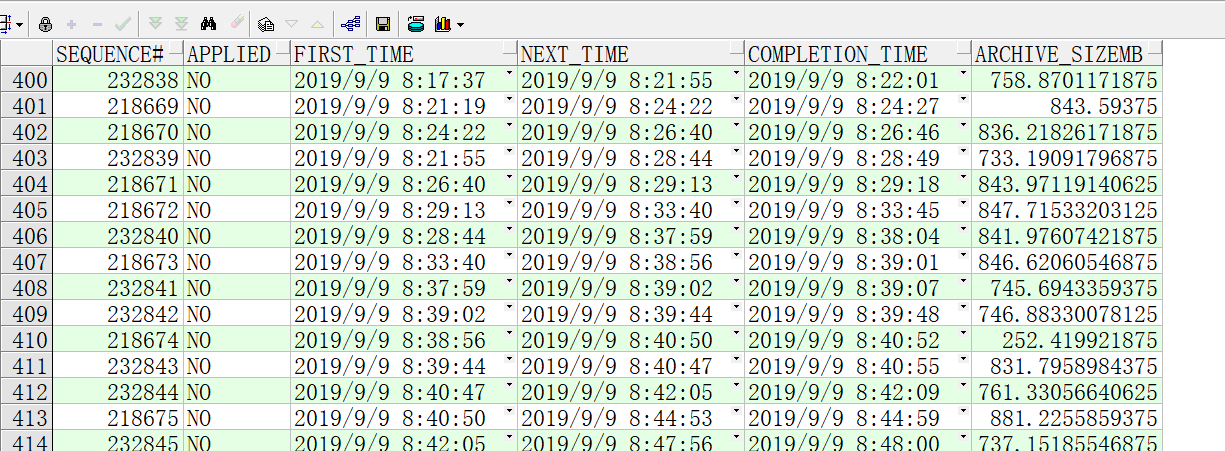This screenshot has width=1225, height=451.
Task: Click size cell 847.71533203125
Action: coord(1065,210)
